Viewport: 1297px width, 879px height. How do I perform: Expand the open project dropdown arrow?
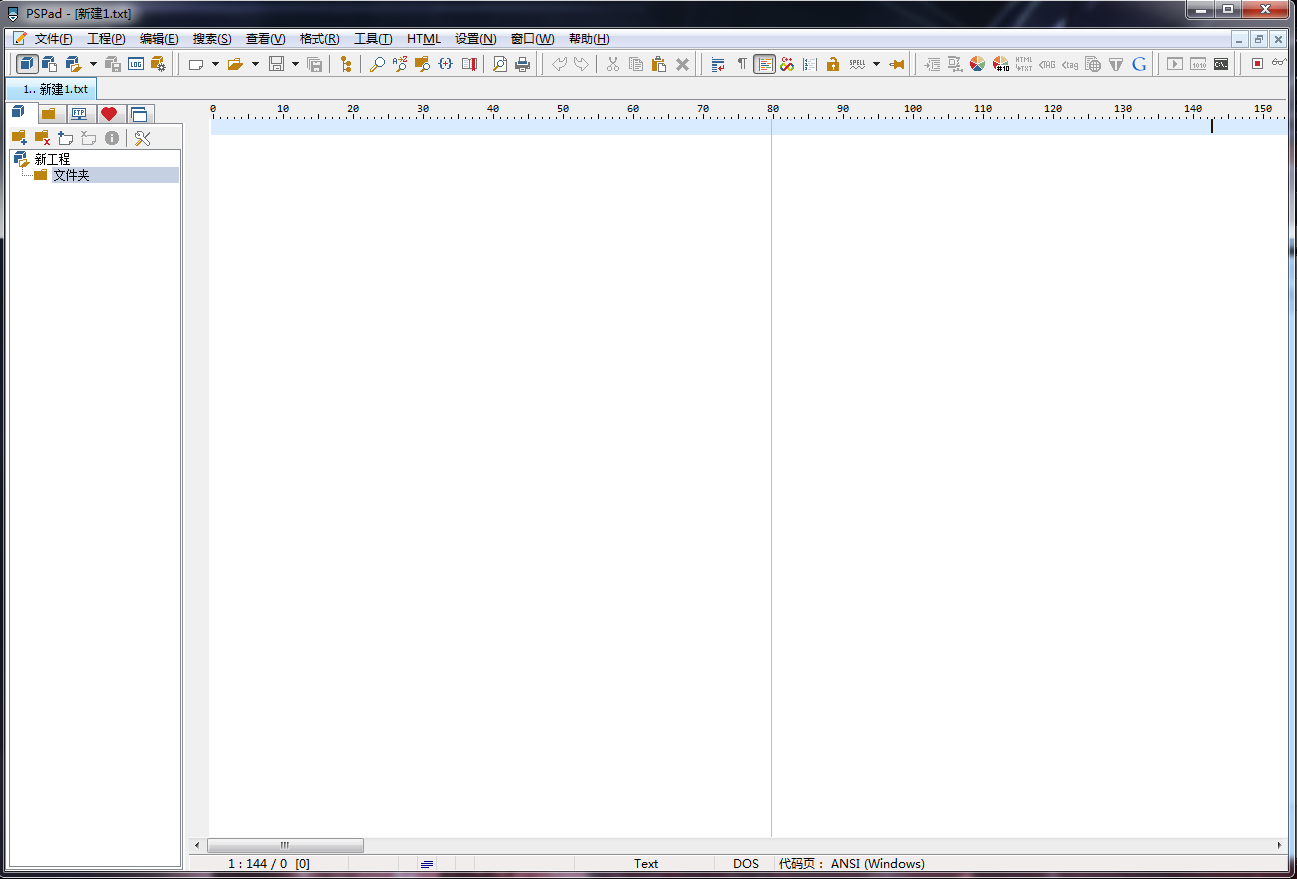pyautogui.click(x=93, y=64)
